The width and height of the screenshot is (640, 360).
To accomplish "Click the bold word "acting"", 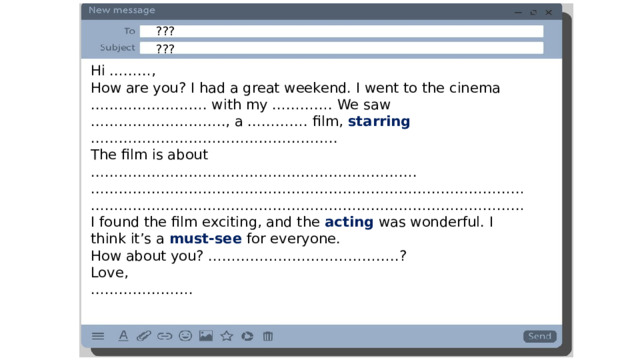I will (x=349, y=222).
